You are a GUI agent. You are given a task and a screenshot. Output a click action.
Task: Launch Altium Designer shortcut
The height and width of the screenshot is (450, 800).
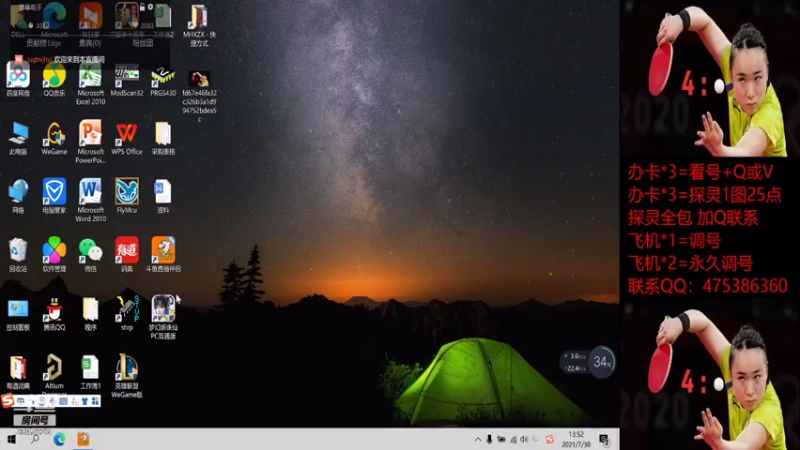[54, 374]
